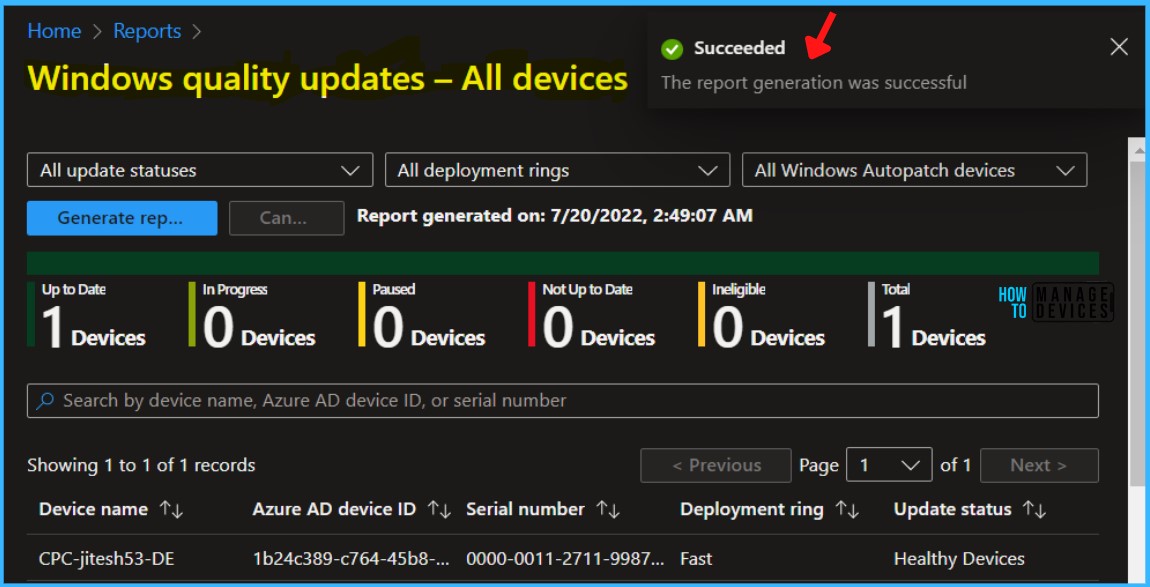Click the green Succeeded checkmark icon
1150x587 pixels.
[x=672, y=49]
